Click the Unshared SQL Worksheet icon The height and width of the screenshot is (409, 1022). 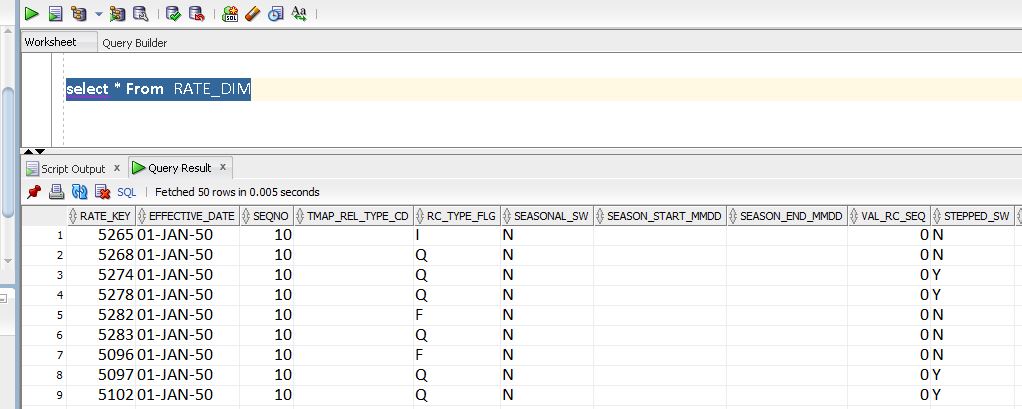[230, 14]
